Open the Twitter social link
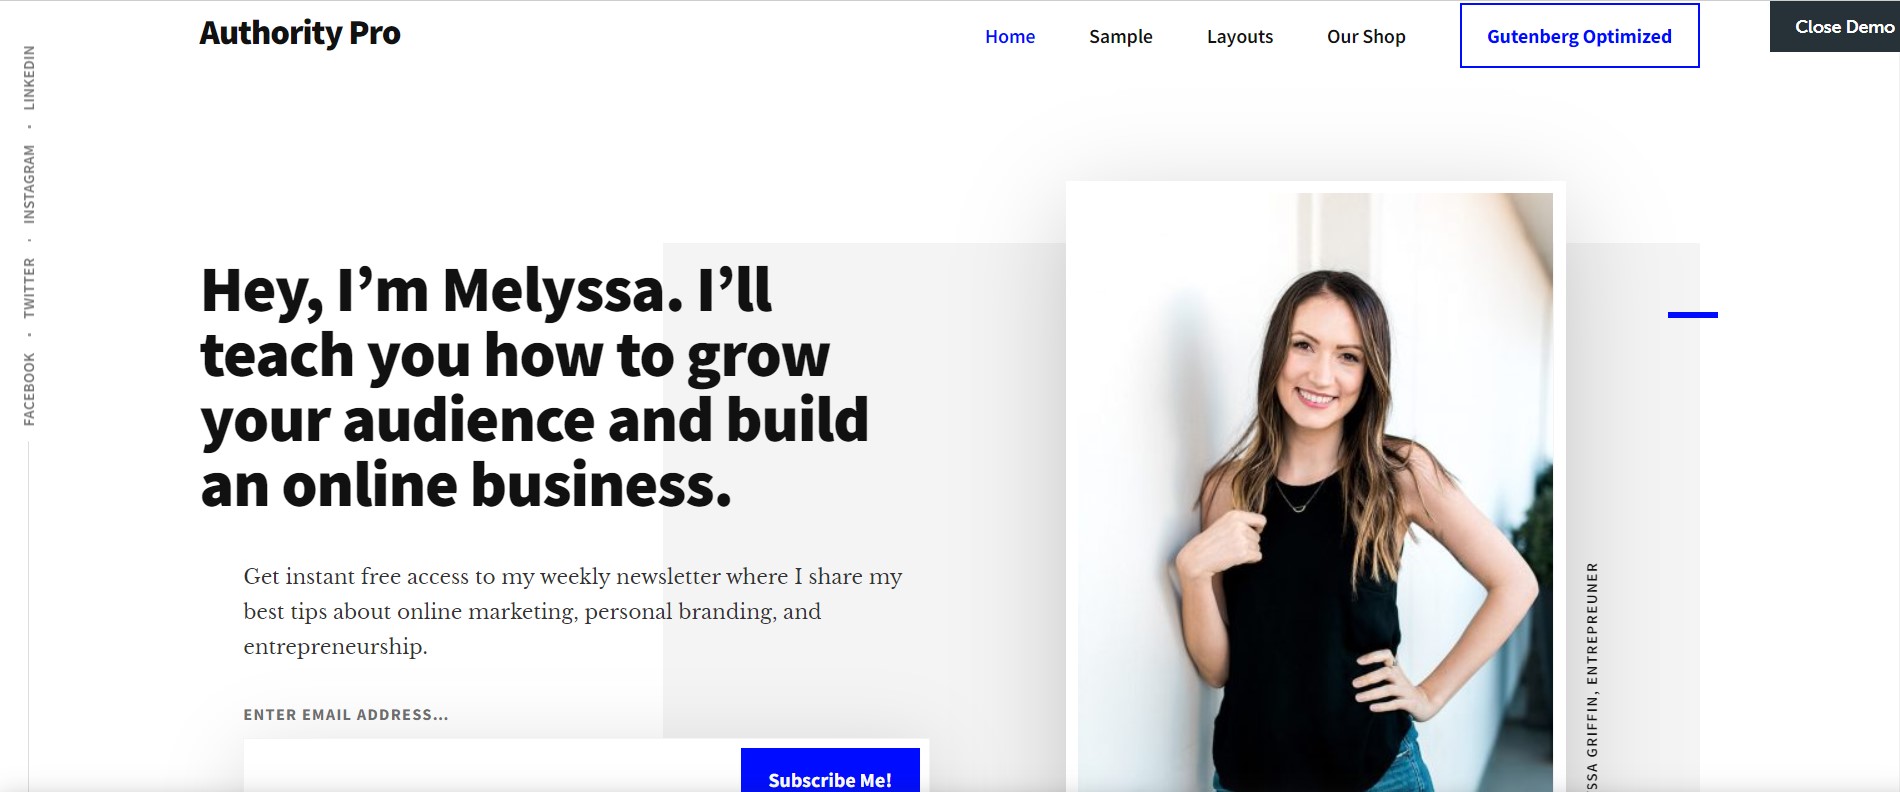The width and height of the screenshot is (1900, 792). pyautogui.click(x=29, y=288)
